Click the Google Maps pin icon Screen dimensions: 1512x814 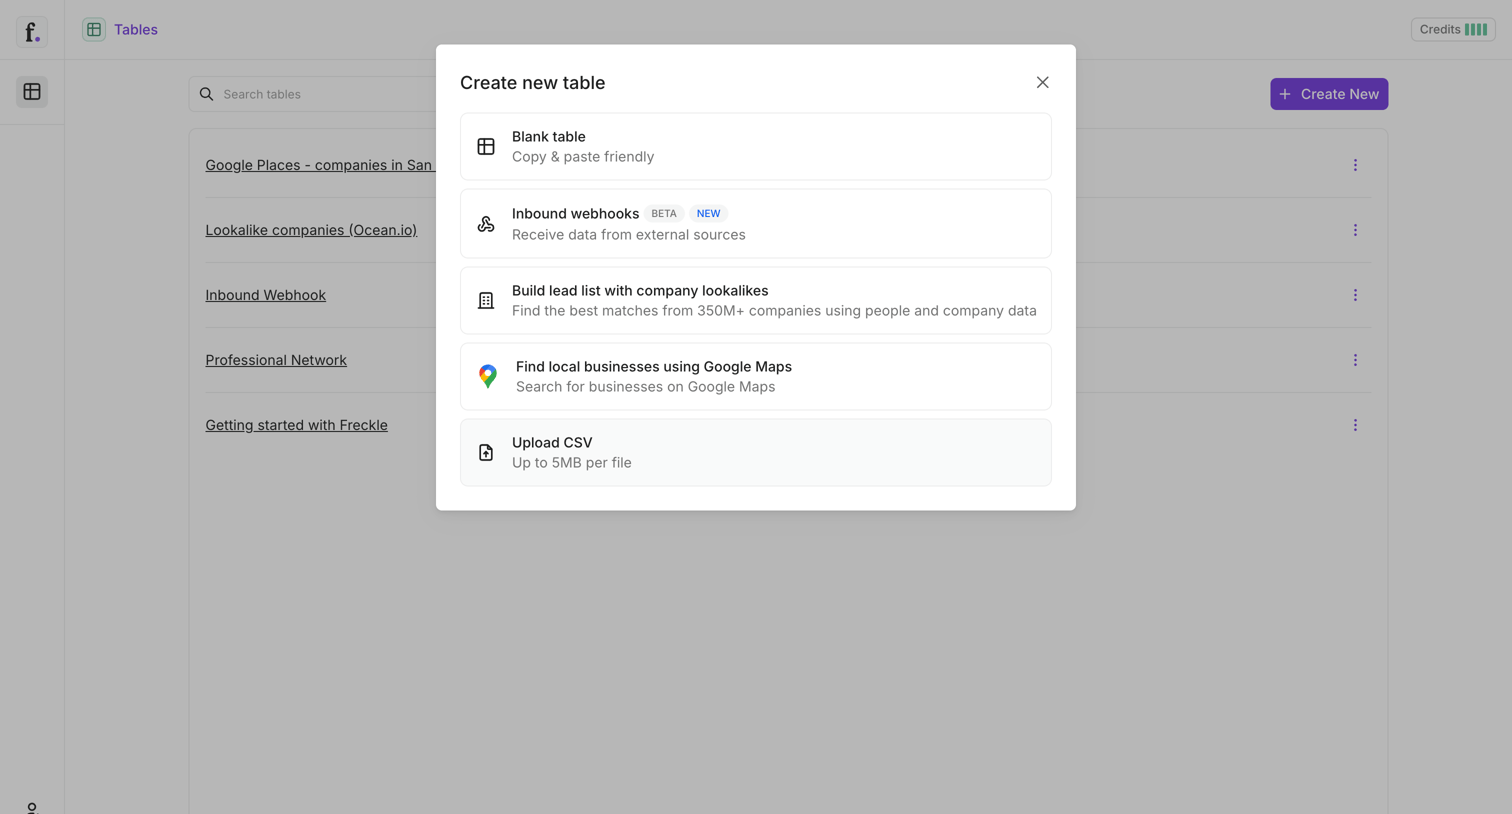pyautogui.click(x=488, y=376)
